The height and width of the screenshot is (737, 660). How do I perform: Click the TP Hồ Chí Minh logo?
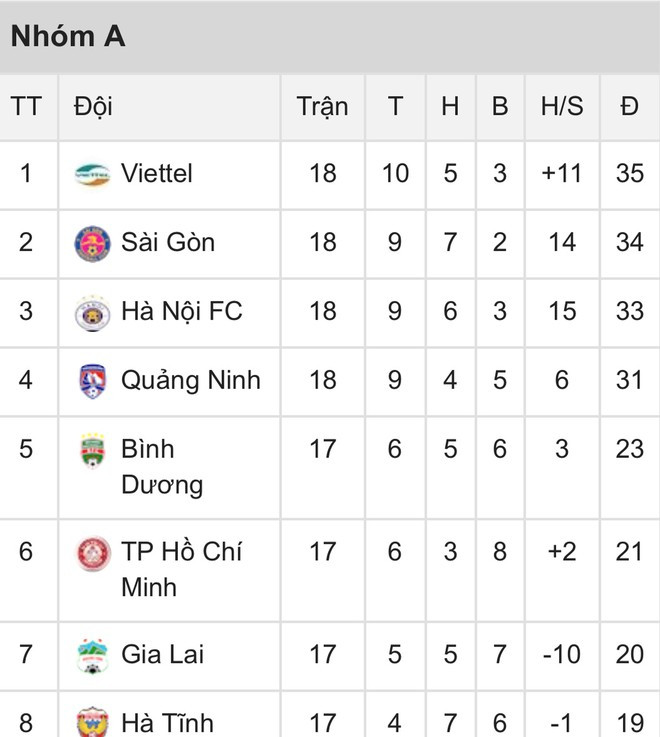93,553
